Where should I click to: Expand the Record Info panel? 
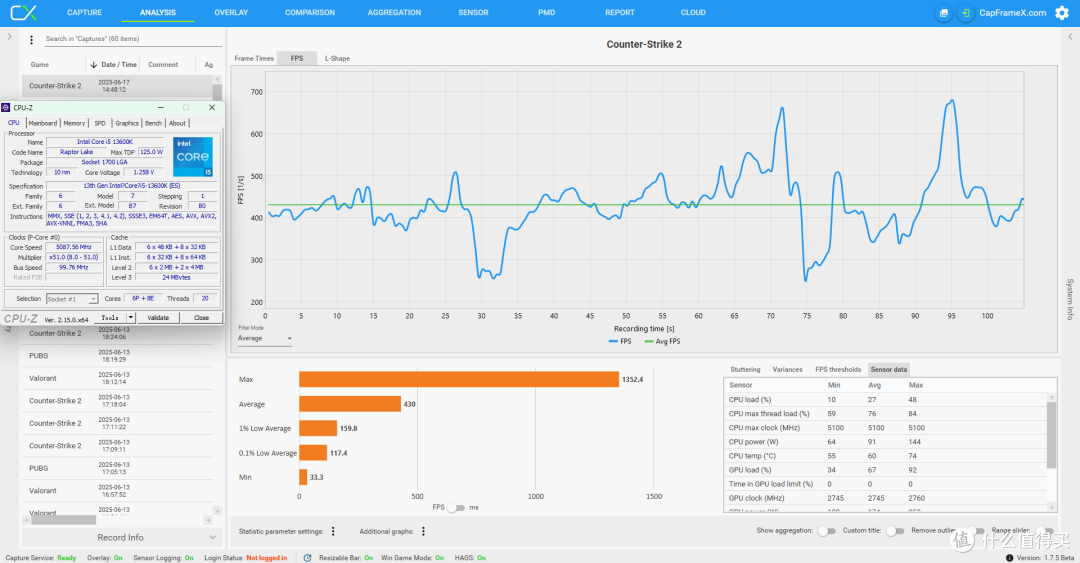coord(121,538)
